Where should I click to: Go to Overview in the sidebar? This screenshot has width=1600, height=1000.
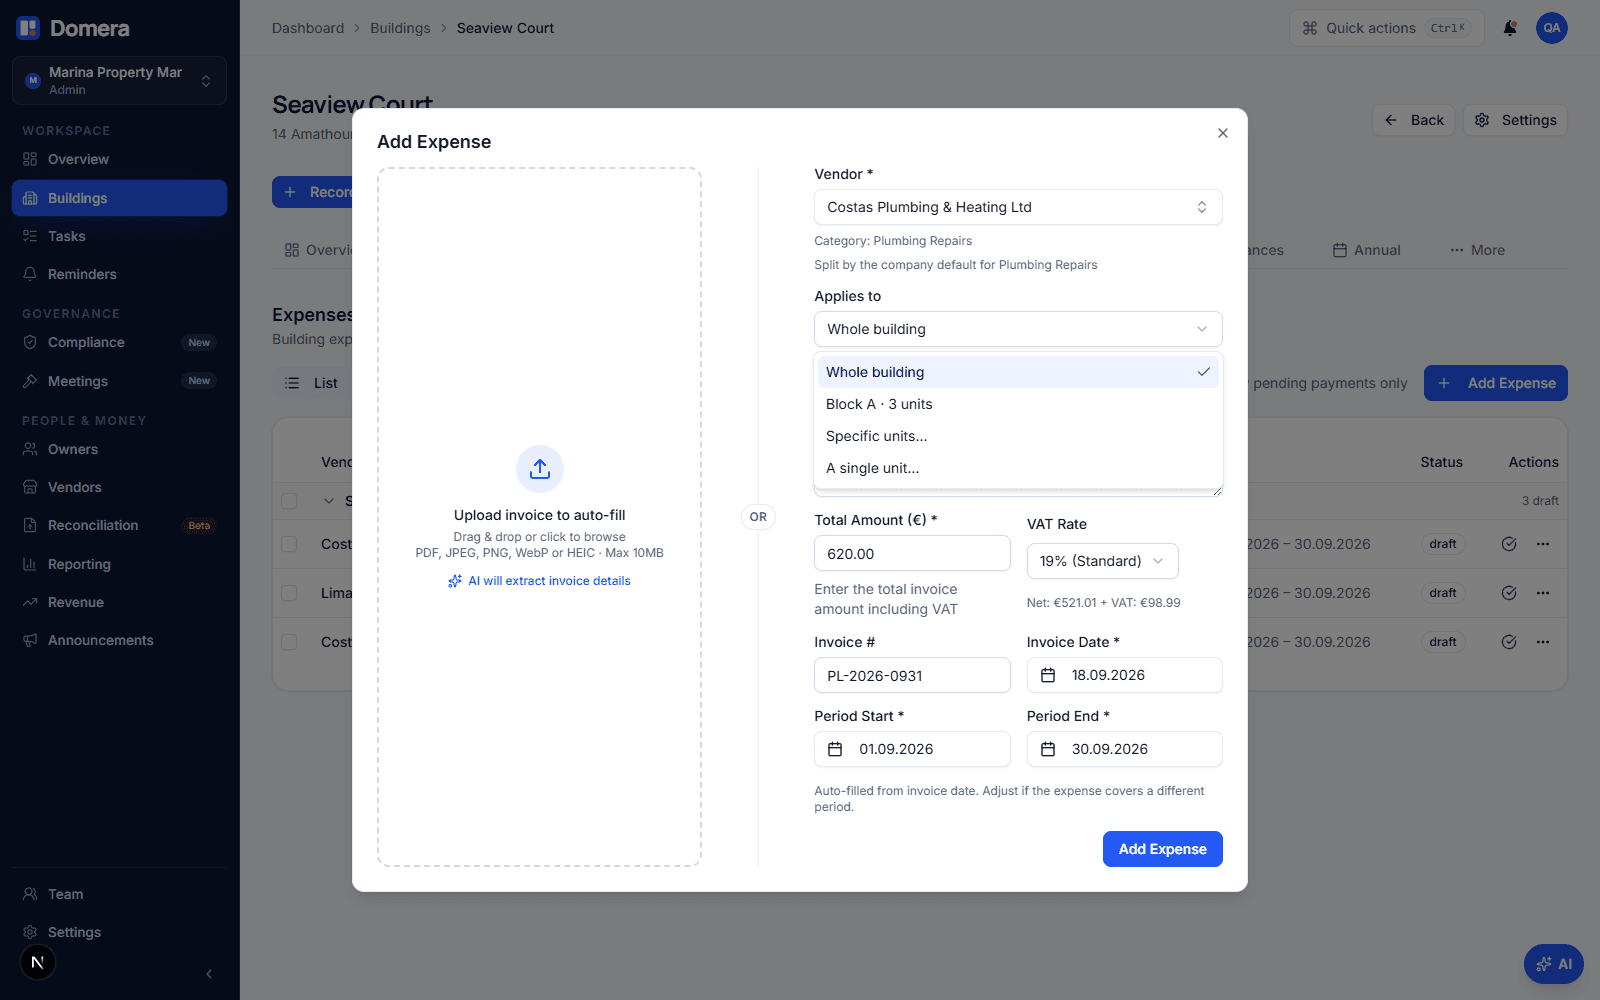click(x=119, y=159)
